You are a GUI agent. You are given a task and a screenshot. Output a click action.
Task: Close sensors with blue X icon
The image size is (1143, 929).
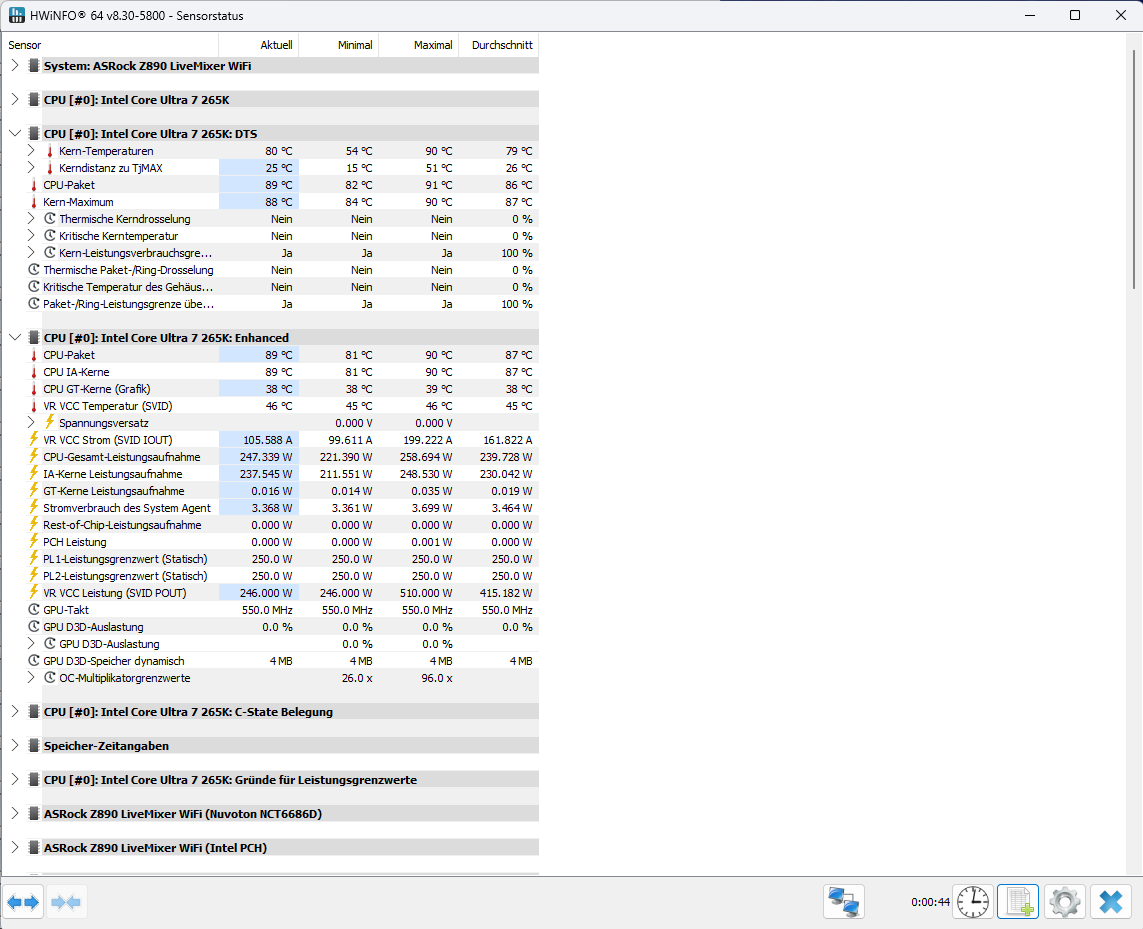pyautogui.click(x=1111, y=902)
